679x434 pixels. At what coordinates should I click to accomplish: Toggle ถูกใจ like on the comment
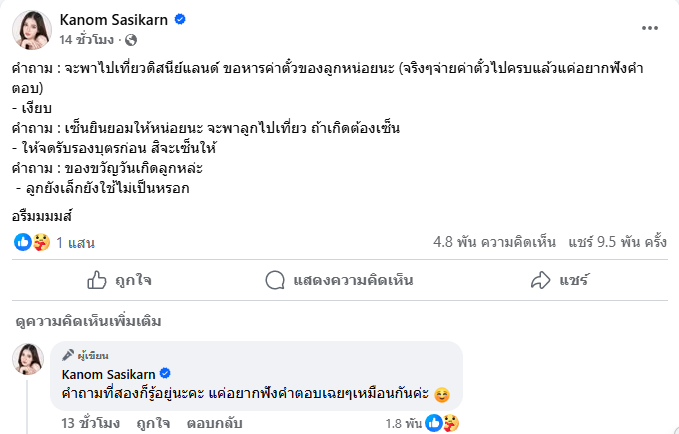click(x=152, y=423)
